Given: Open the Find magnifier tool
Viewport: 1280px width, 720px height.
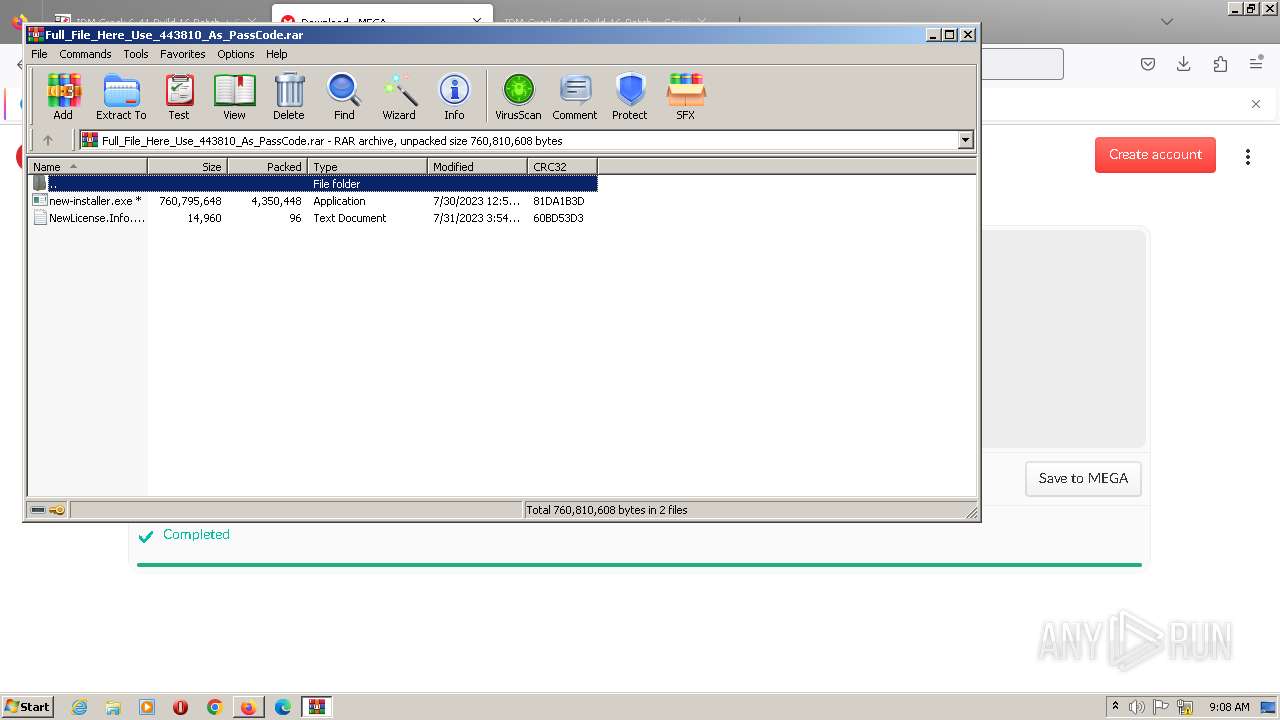Looking at the screenshot, I should [344, 97].
